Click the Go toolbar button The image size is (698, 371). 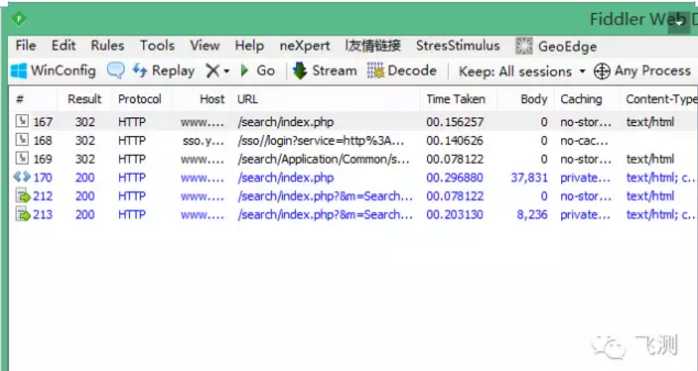[x=258, y=71]
